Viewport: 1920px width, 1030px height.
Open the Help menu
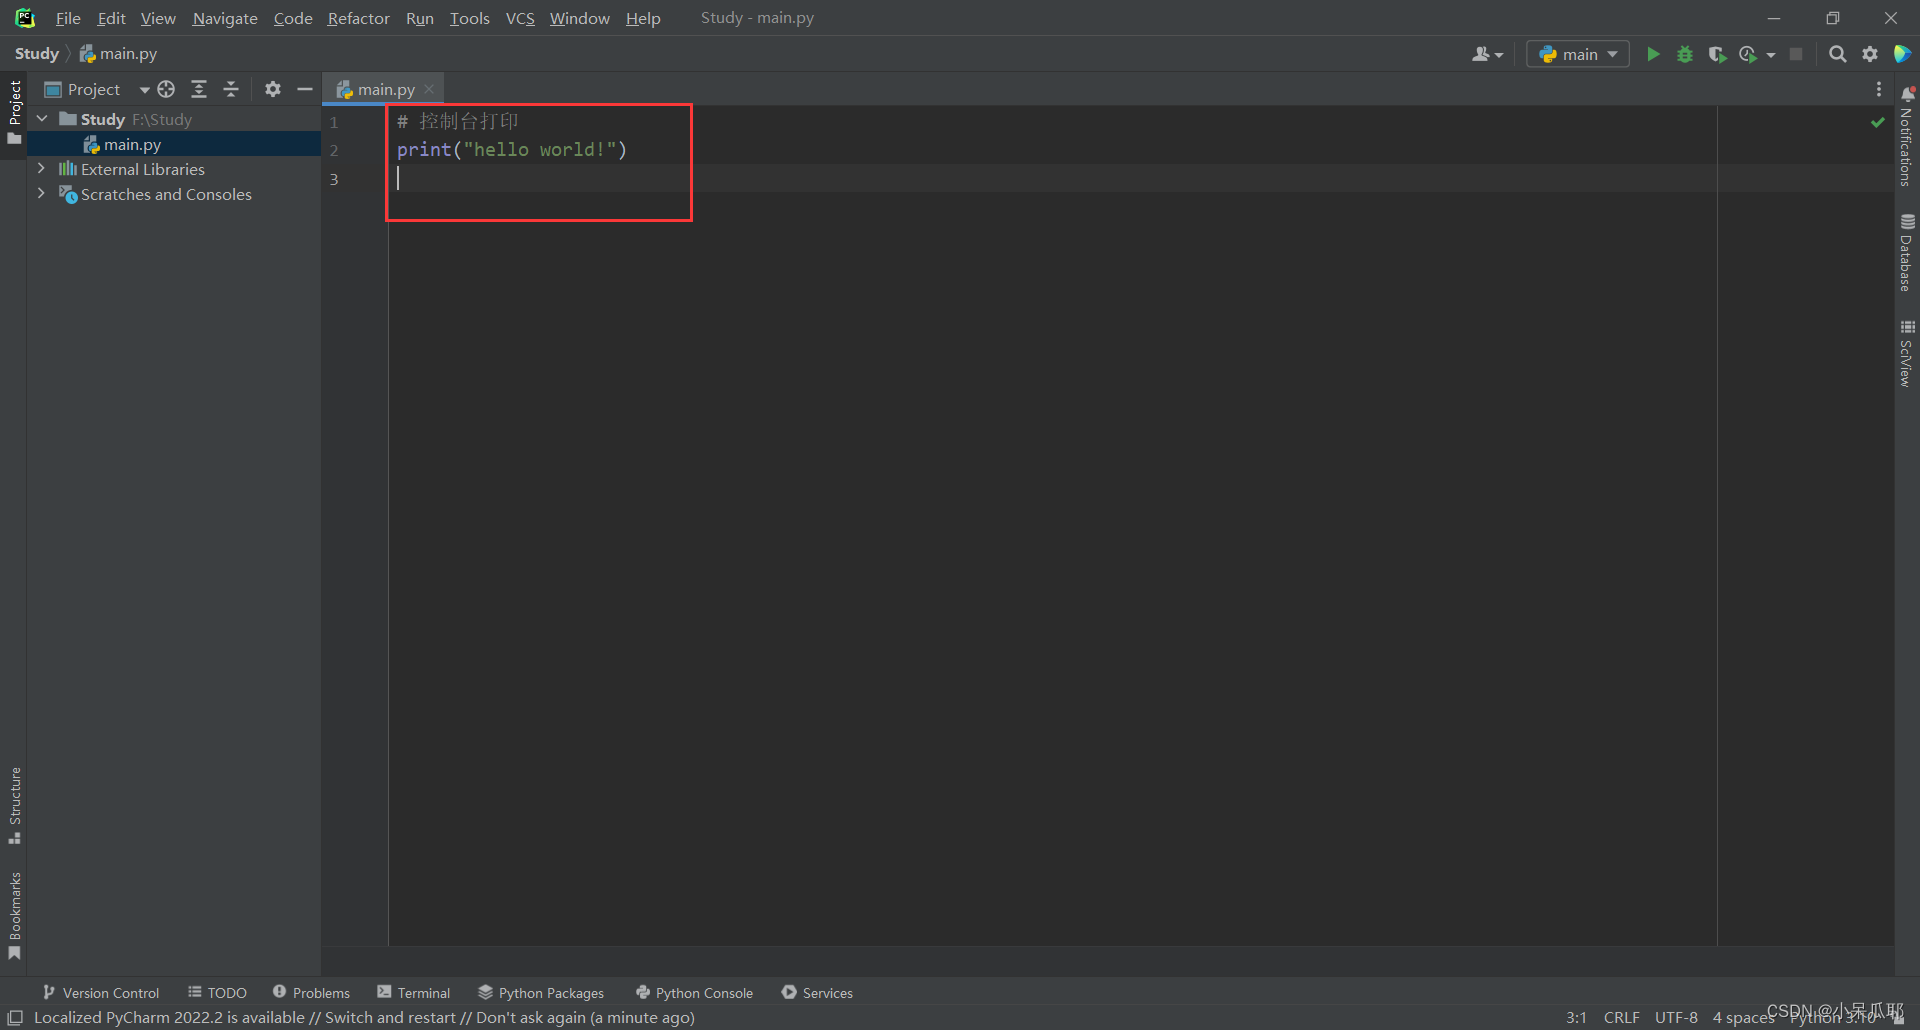click(643, 18)
